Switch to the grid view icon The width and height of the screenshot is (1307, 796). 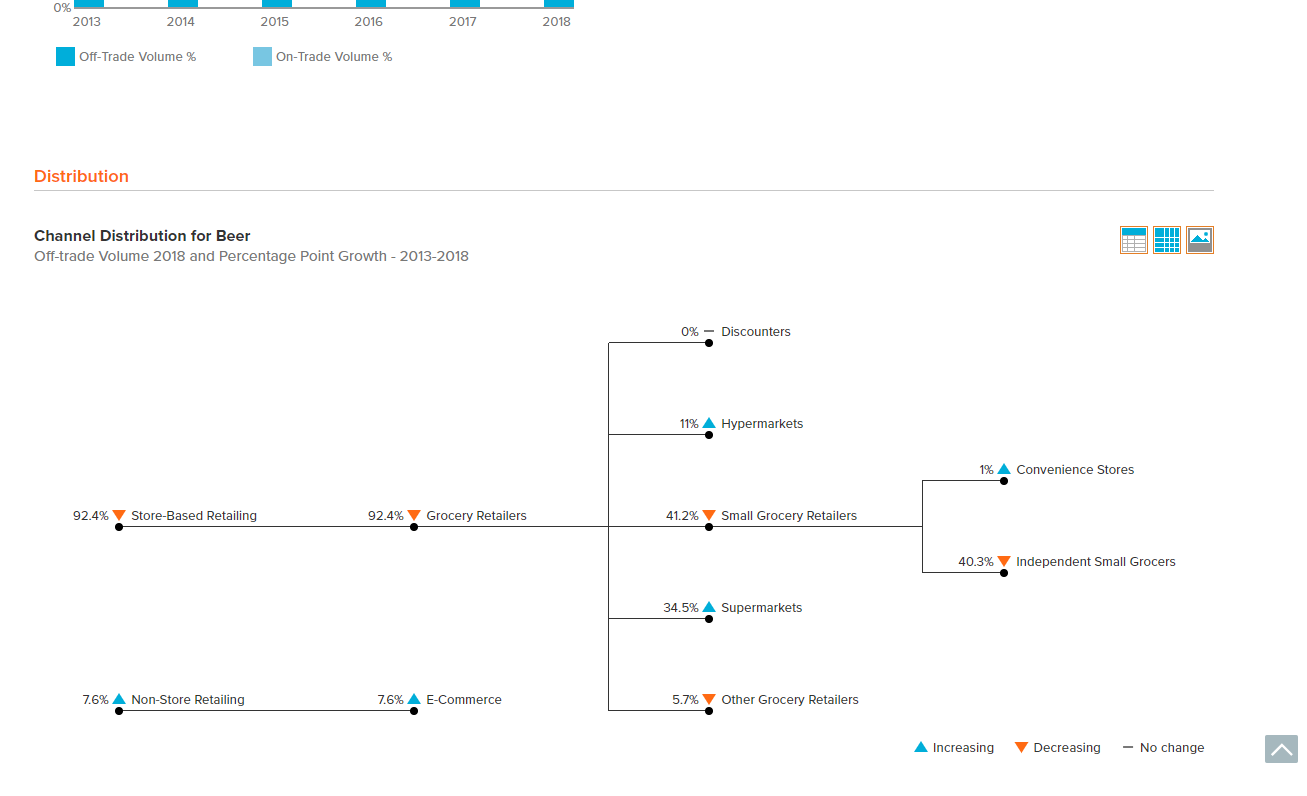(x=1167, y=240)
